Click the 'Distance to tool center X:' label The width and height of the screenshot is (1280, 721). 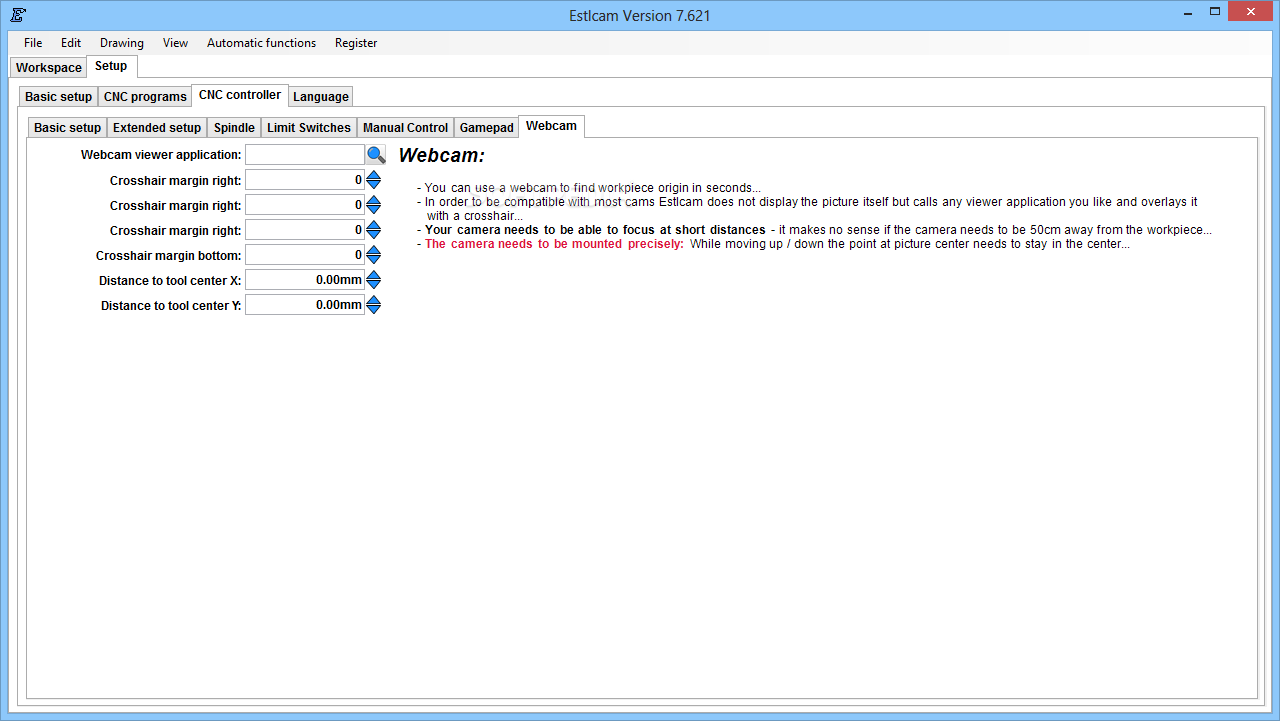[170, 281]
